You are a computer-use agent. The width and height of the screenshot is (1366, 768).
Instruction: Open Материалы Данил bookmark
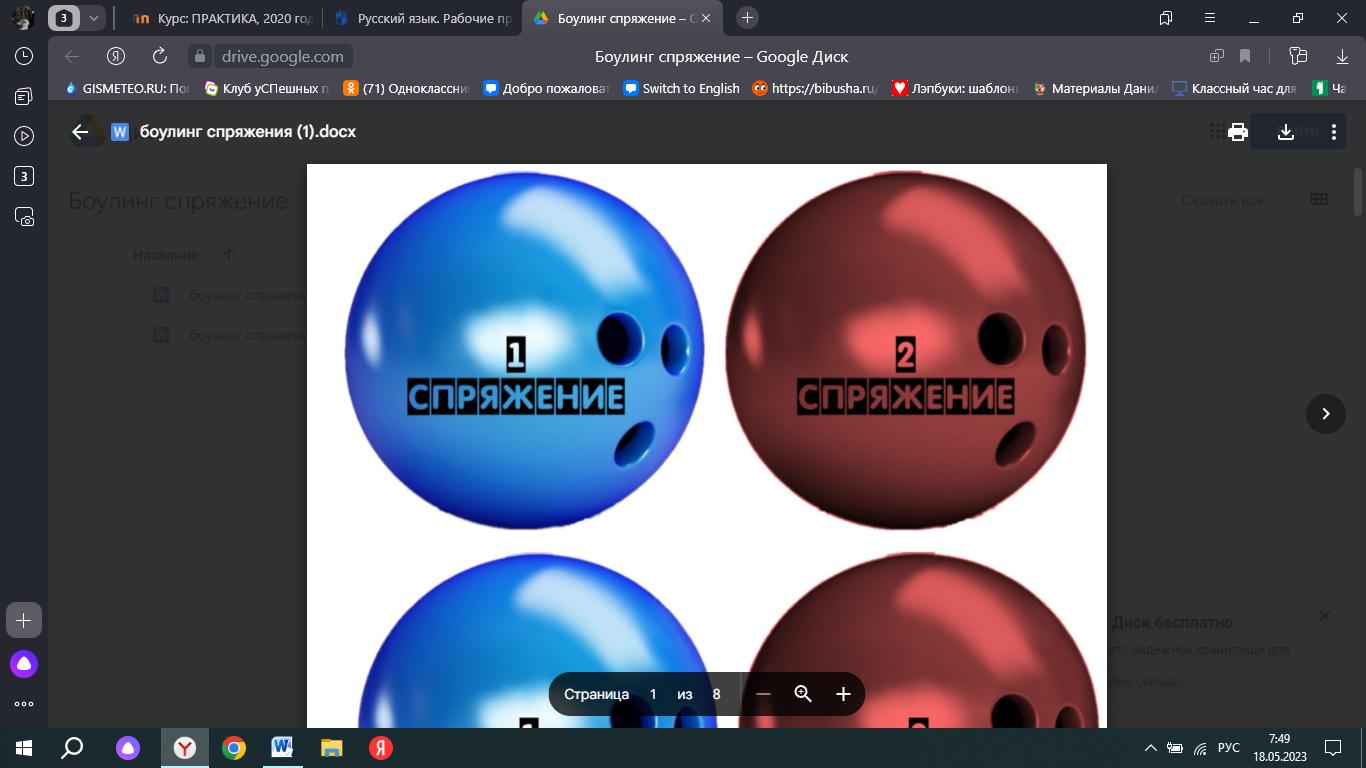click(1095, 88)
